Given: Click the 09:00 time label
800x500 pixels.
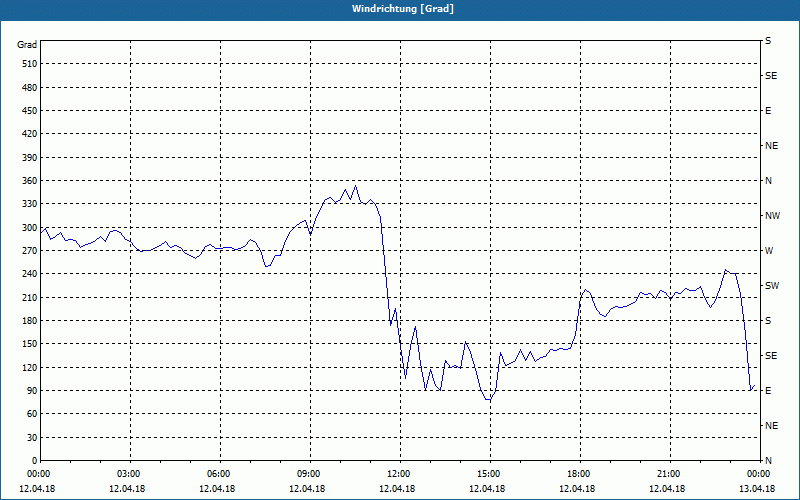Looking at the screenshot, I should (310, 474).
